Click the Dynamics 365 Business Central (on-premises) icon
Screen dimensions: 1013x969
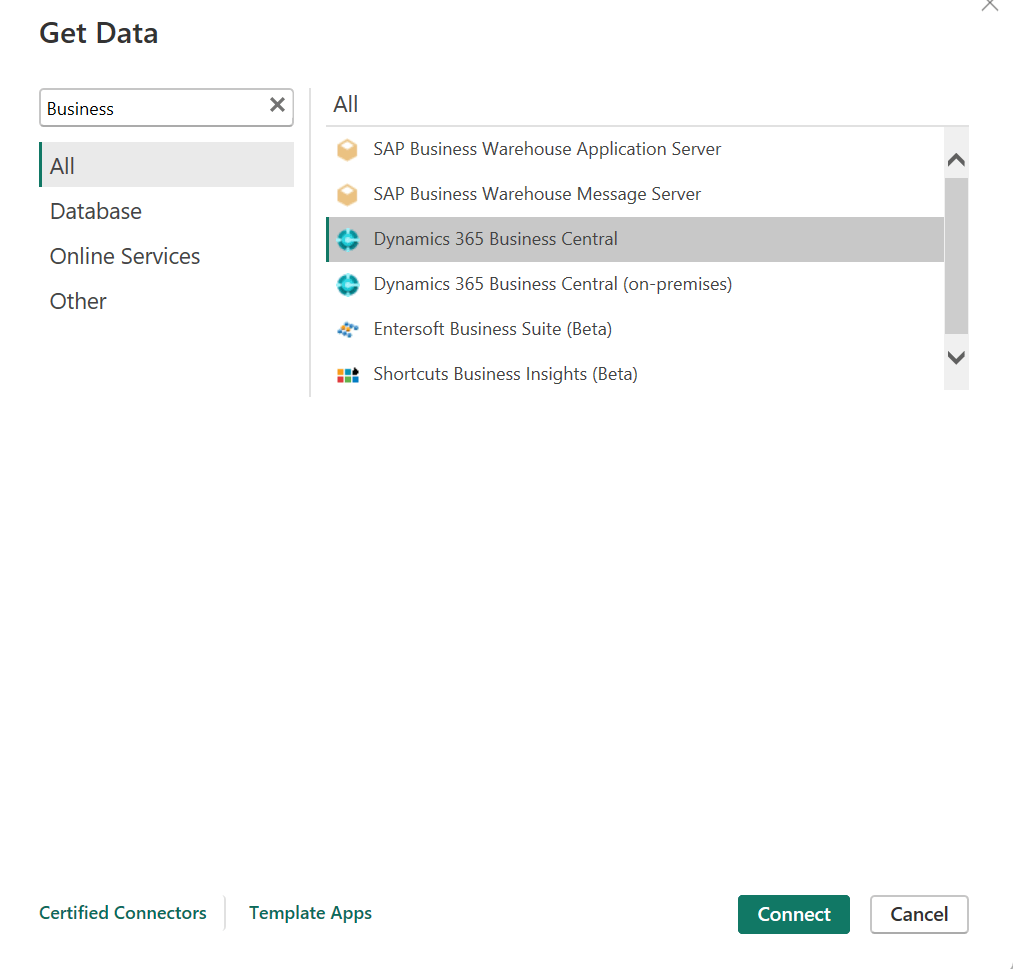pyautogui.click(x=348, y=284)
